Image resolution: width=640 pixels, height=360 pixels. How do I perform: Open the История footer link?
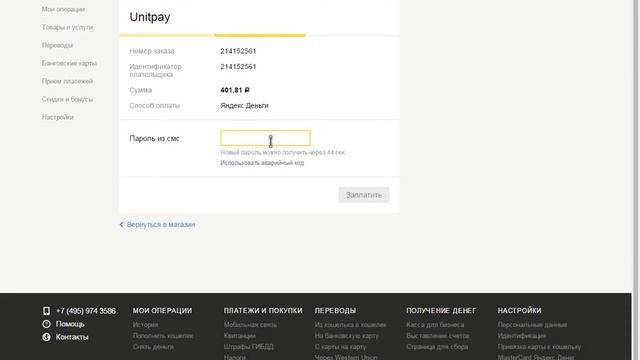click(145, 325)
